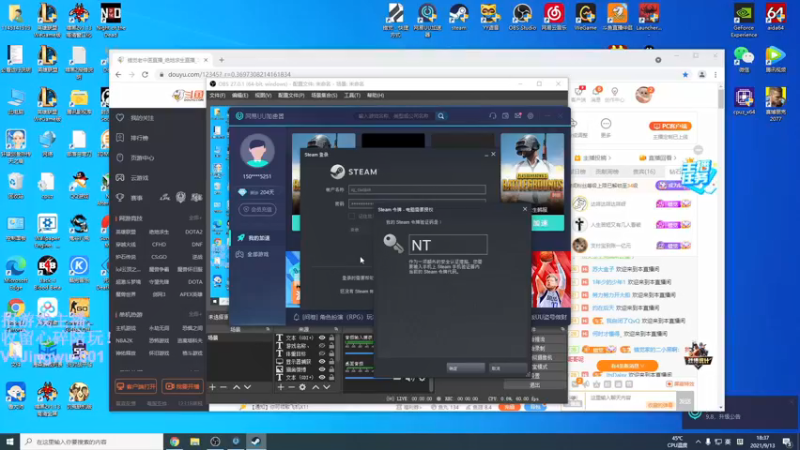This screenshot has width=800, height=450.
Task: Toggle visibility of first text source in OBS
Action: pos(322,338)
